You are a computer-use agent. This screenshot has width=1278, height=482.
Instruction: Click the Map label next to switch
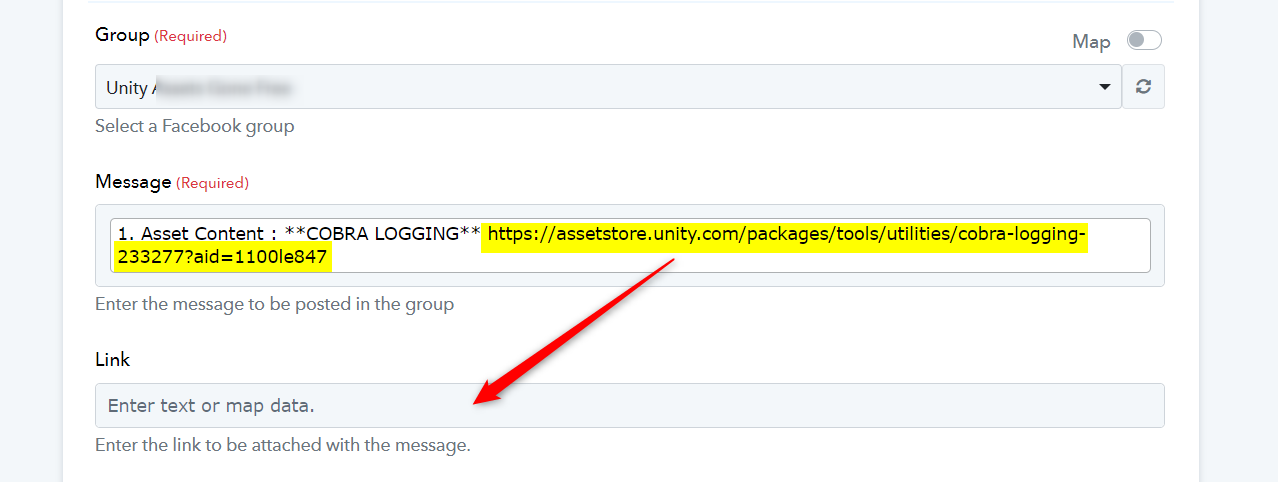(x=1091, y=41)
